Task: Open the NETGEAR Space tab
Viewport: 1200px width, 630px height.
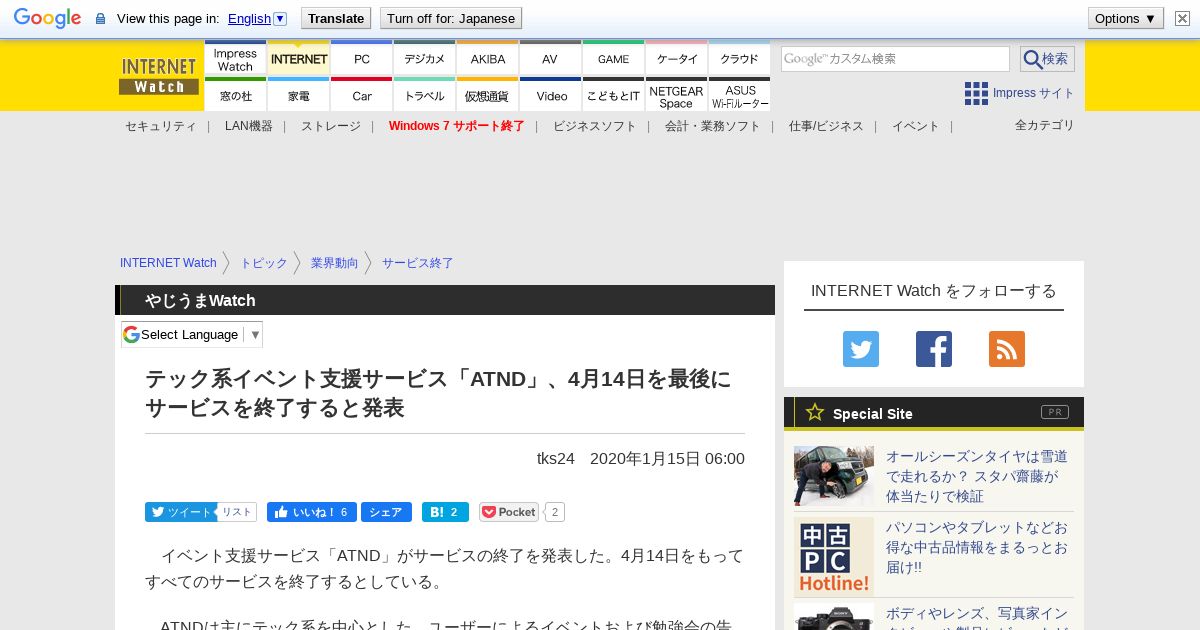Action: [x=677, y=95]
